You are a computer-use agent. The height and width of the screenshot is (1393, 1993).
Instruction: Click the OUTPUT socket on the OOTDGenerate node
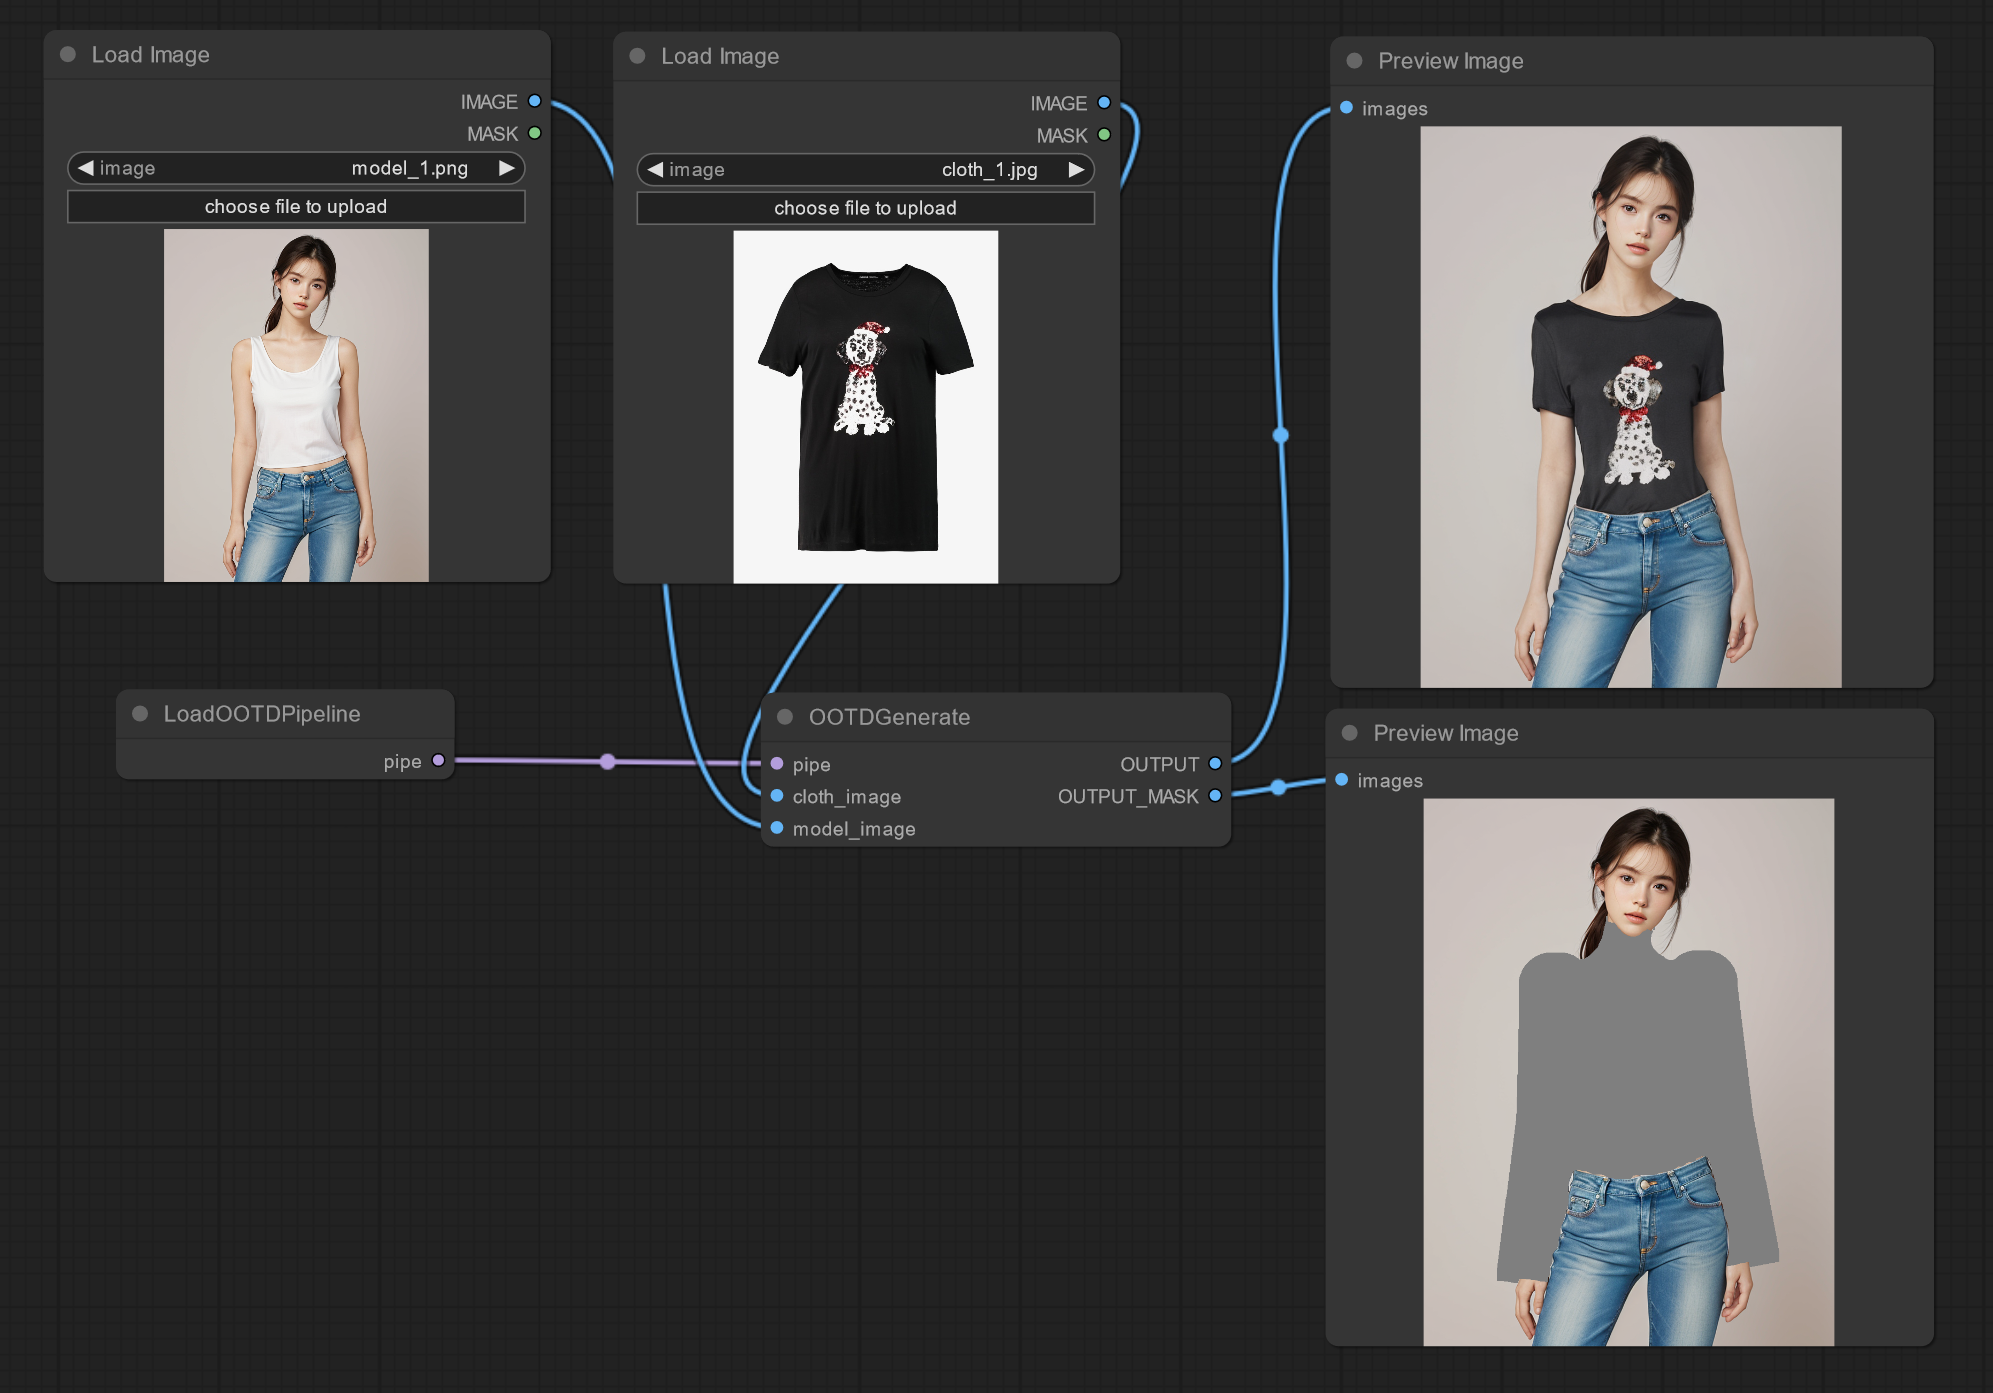click(1215, 764)
